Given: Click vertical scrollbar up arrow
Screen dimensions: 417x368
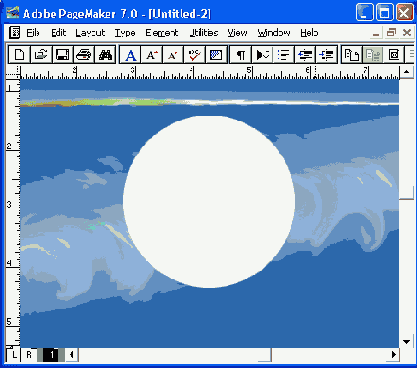Looking at the screenshot, I should click(x=407, y=72).
